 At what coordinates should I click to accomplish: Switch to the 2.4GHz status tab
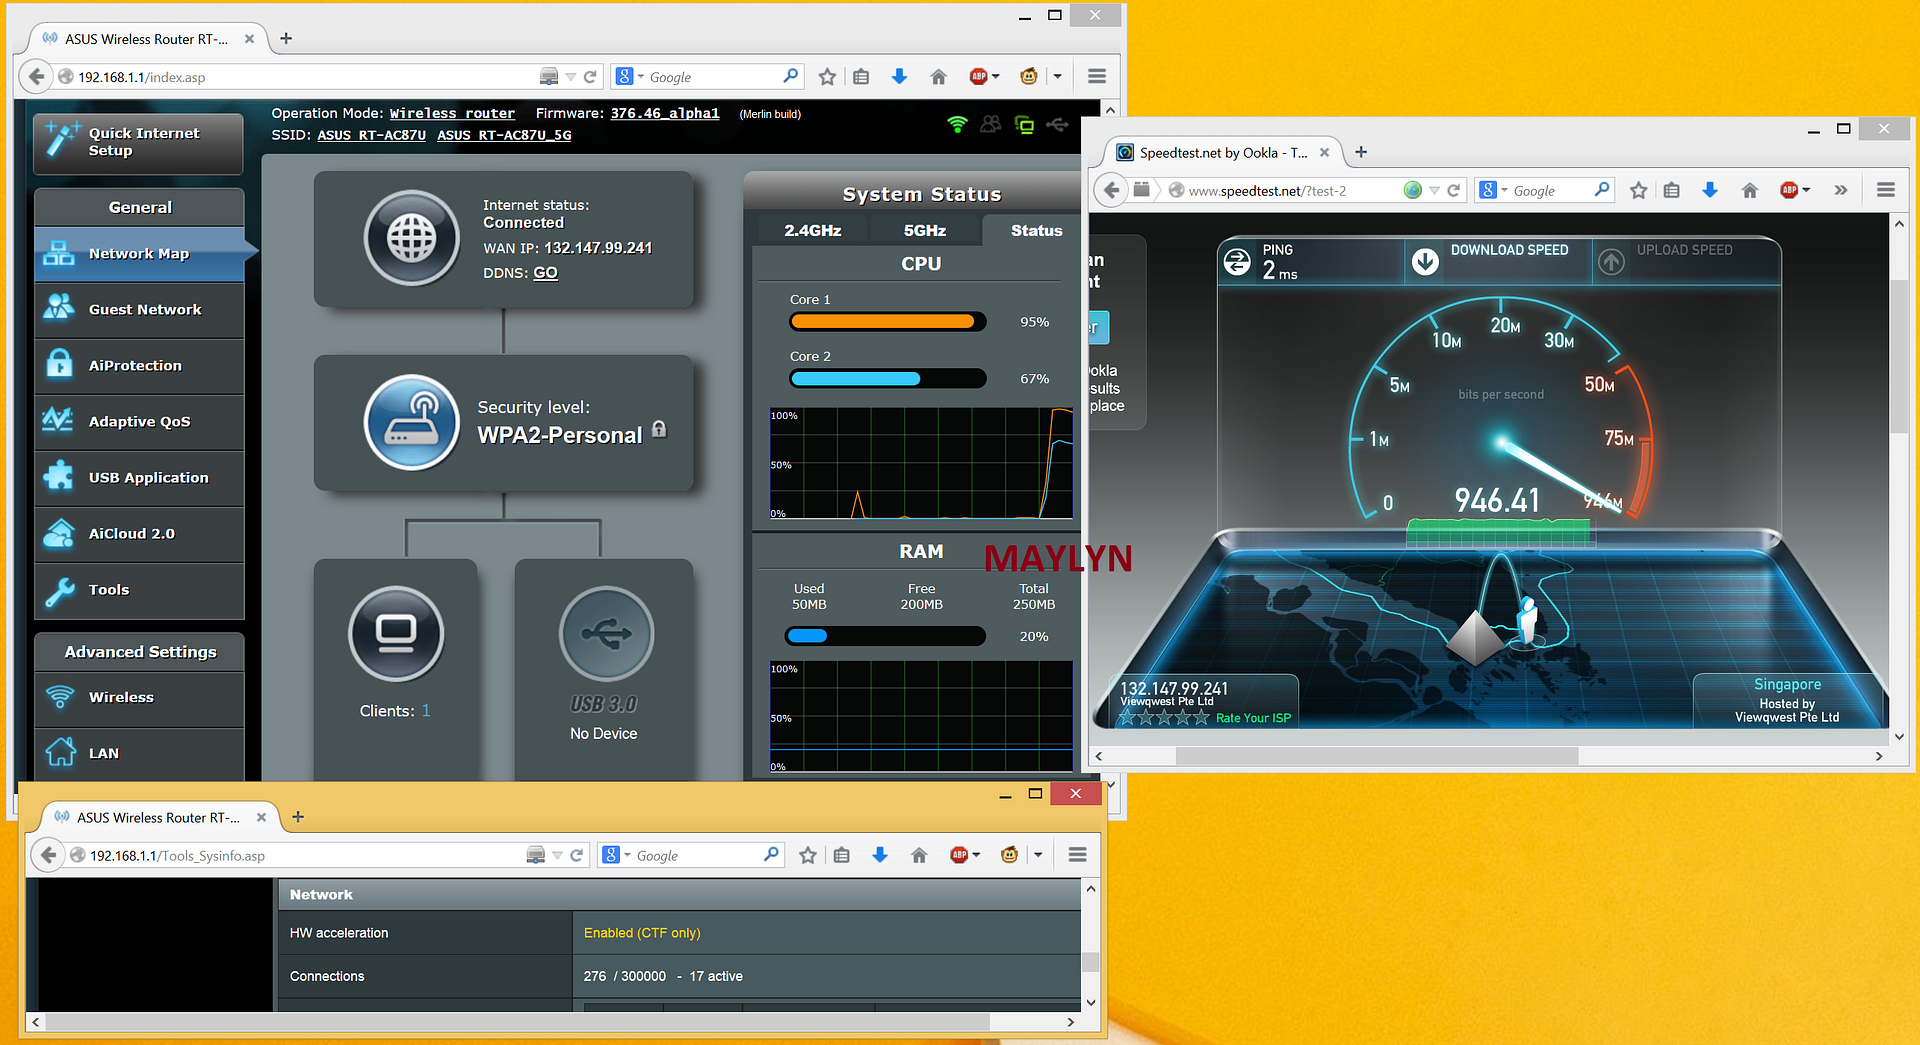(812, 231)
